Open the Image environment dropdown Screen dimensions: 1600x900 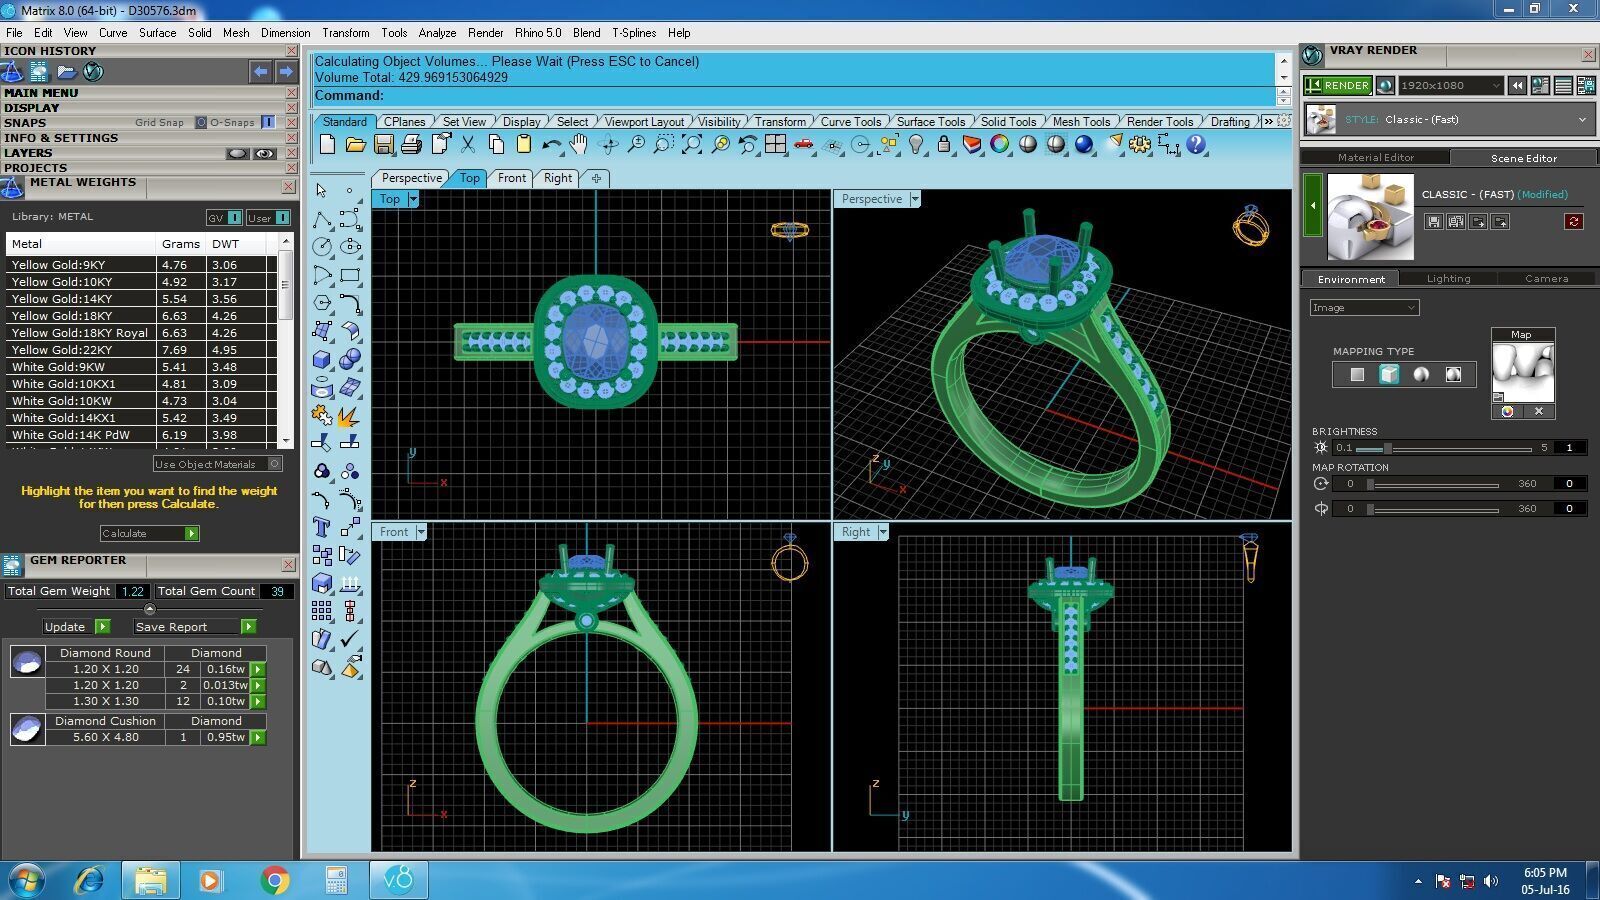click(1365, 308)
